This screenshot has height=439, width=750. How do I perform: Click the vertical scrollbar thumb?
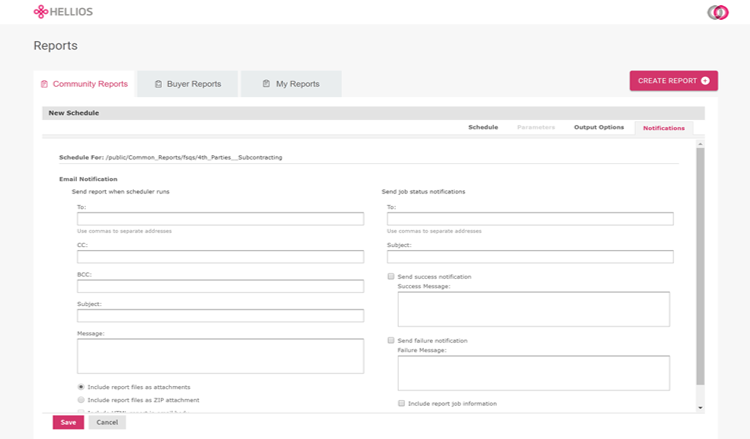tap(700, 266)
